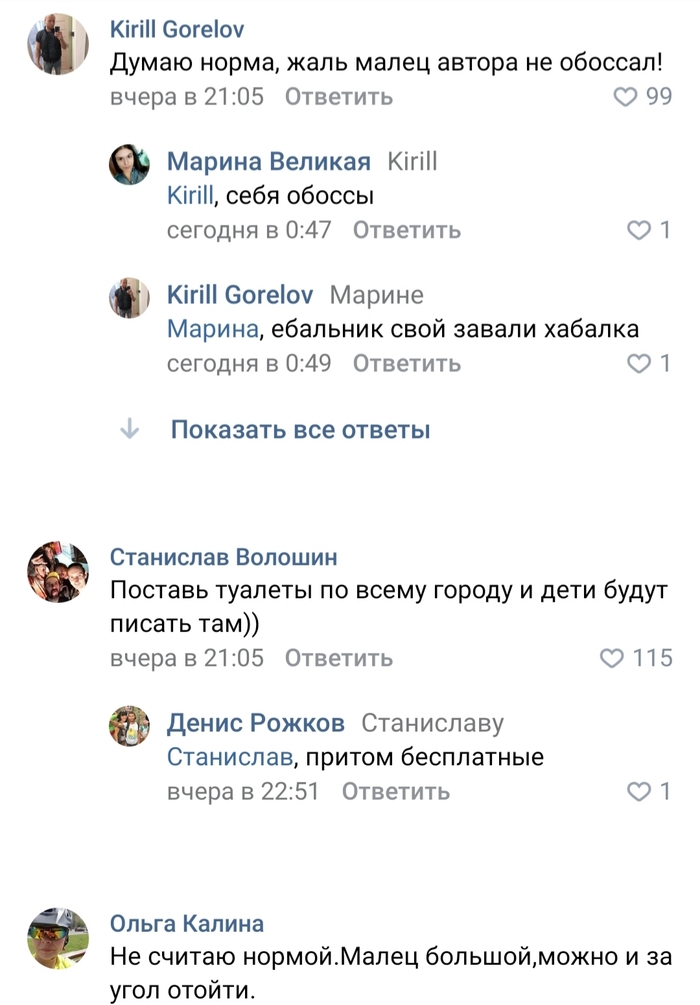Open Ольга Калина's profile name link
This screenshot has height=1005, width=700.
point(187,922)
